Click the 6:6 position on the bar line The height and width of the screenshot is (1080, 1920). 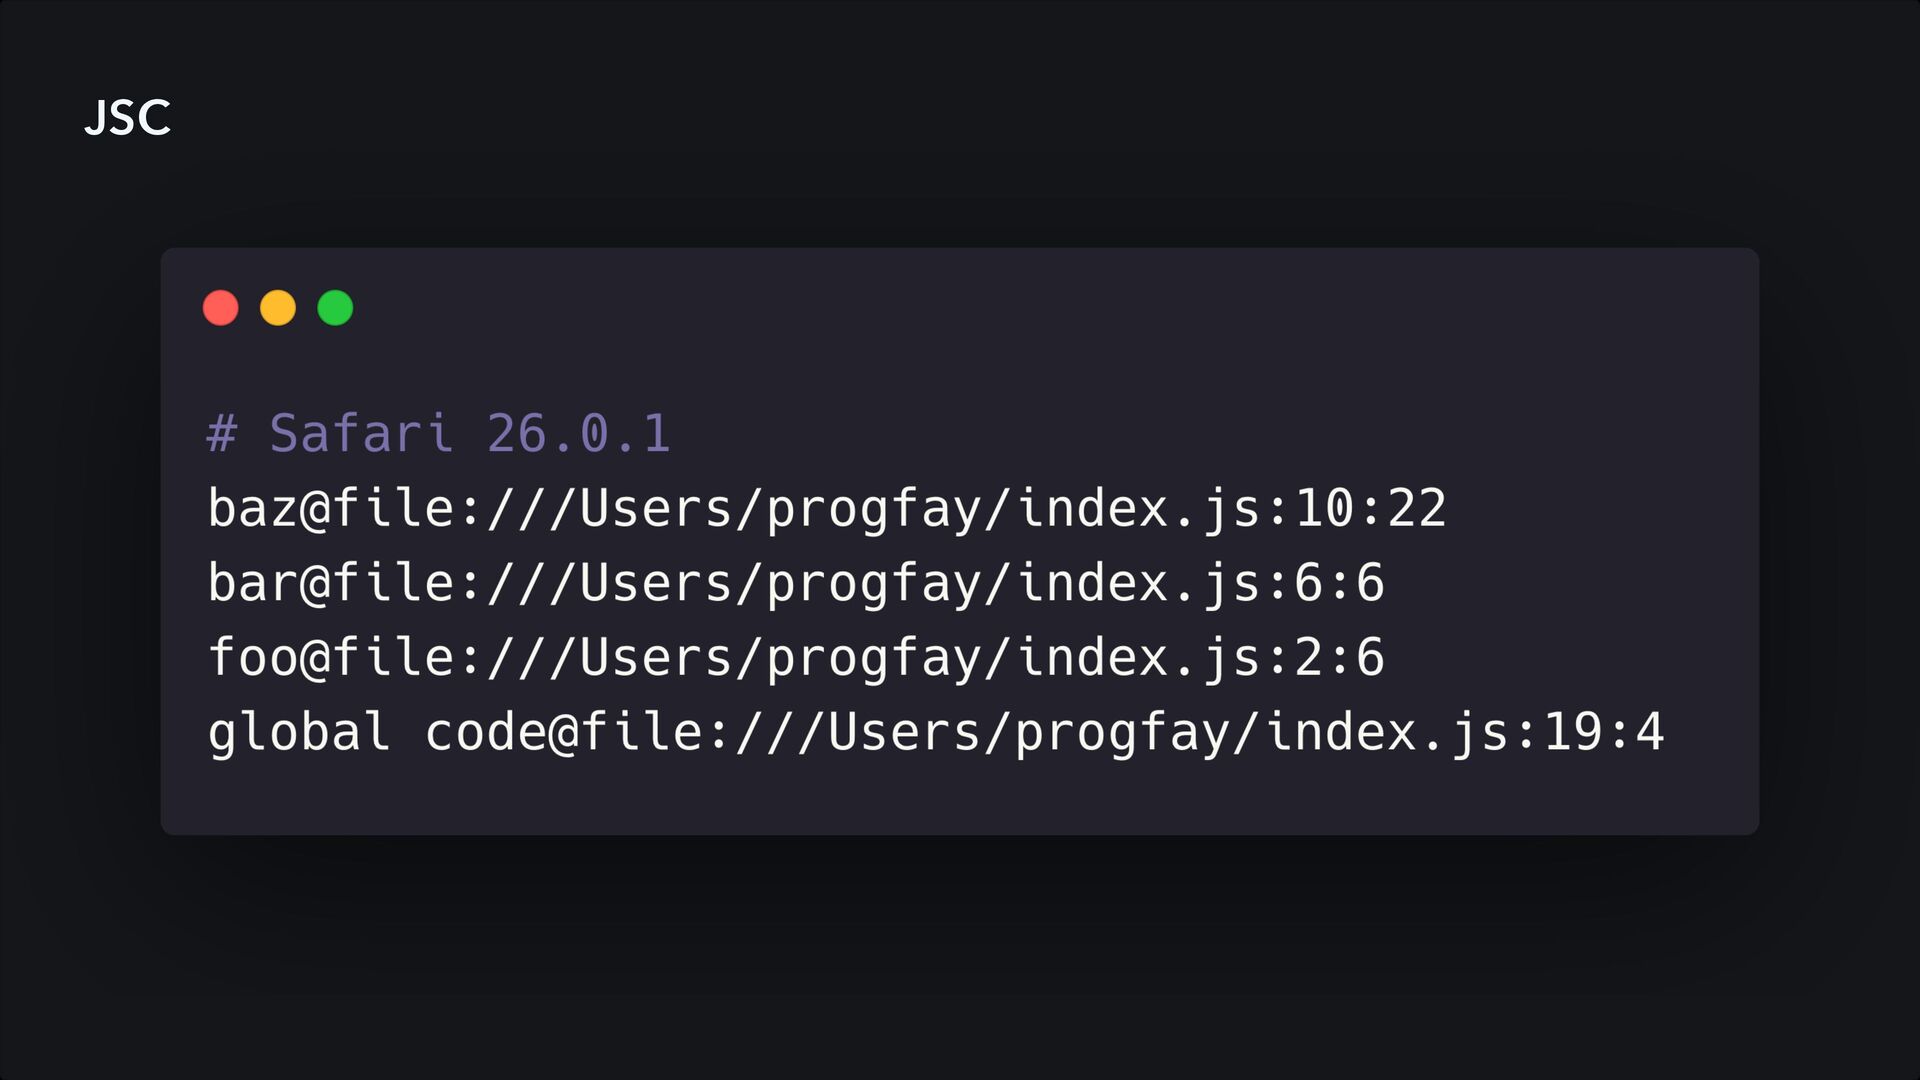click(x=1340, y=582)
